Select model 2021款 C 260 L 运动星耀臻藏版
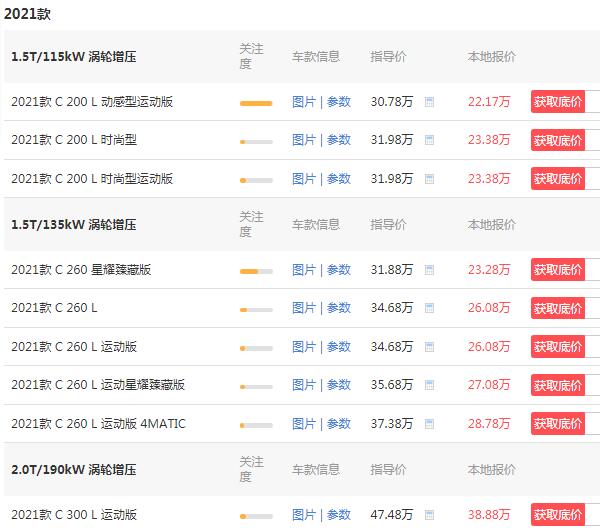Screen dimensions: 600x530 tap(98, 385)
